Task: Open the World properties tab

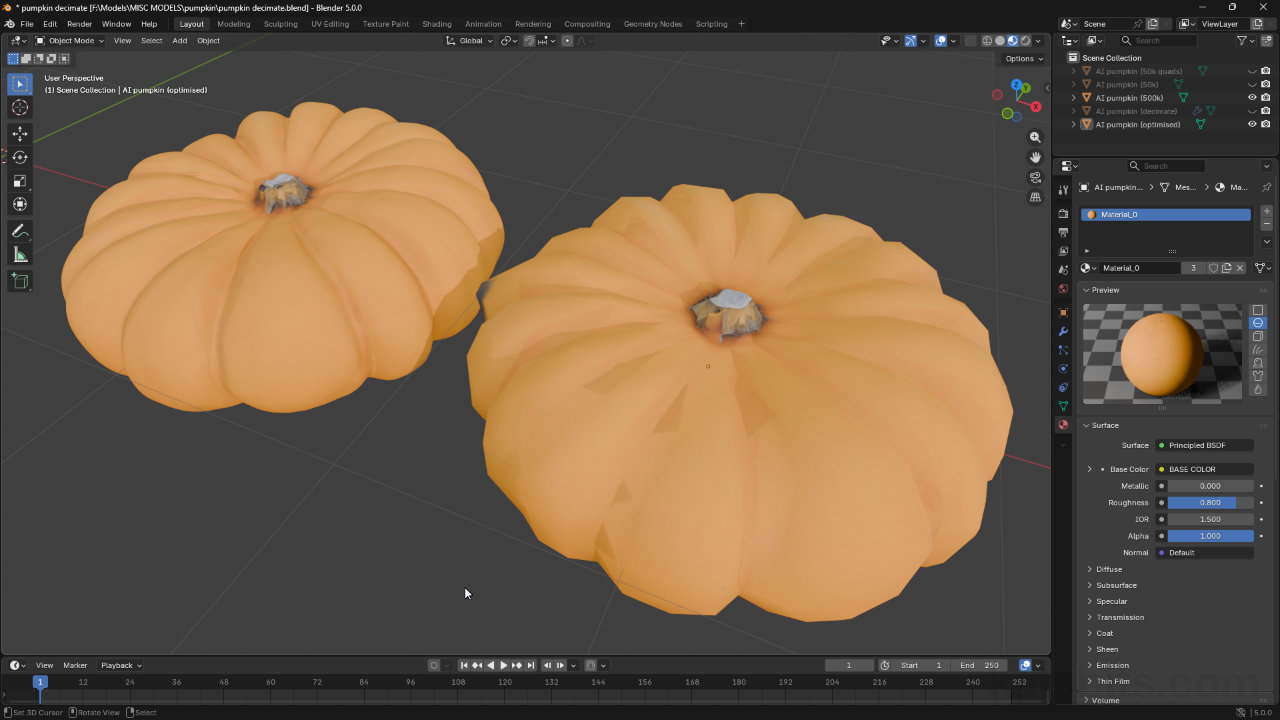Action: tap(1063, 288)
